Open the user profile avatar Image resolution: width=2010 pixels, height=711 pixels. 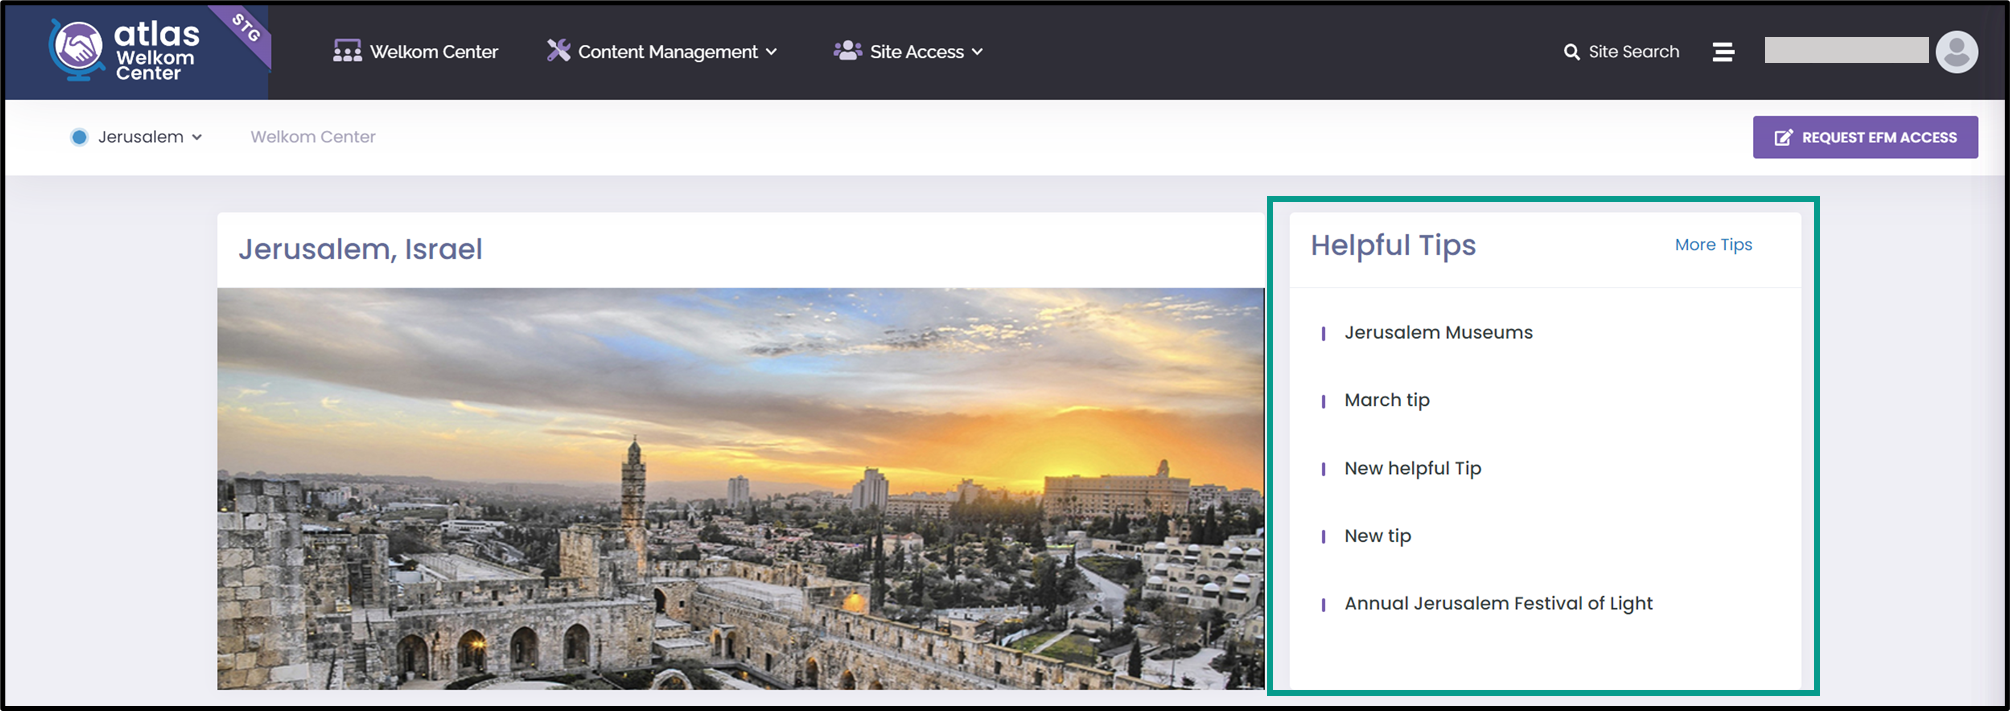tap(1957, 52)
